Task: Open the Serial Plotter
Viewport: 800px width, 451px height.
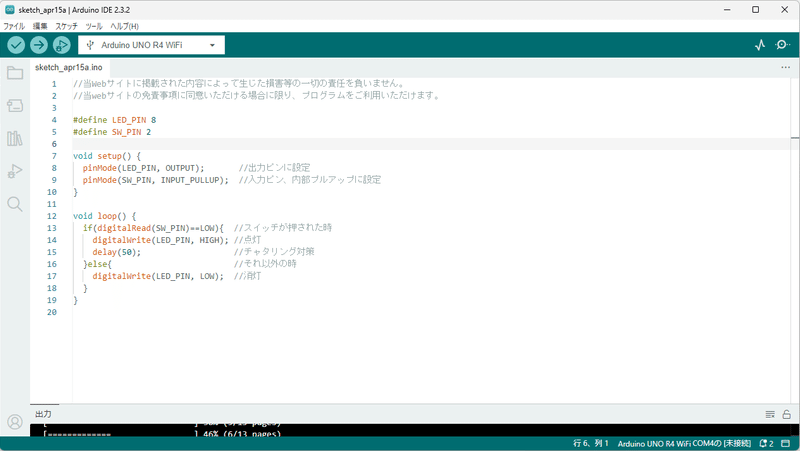Action: point(760,45)
